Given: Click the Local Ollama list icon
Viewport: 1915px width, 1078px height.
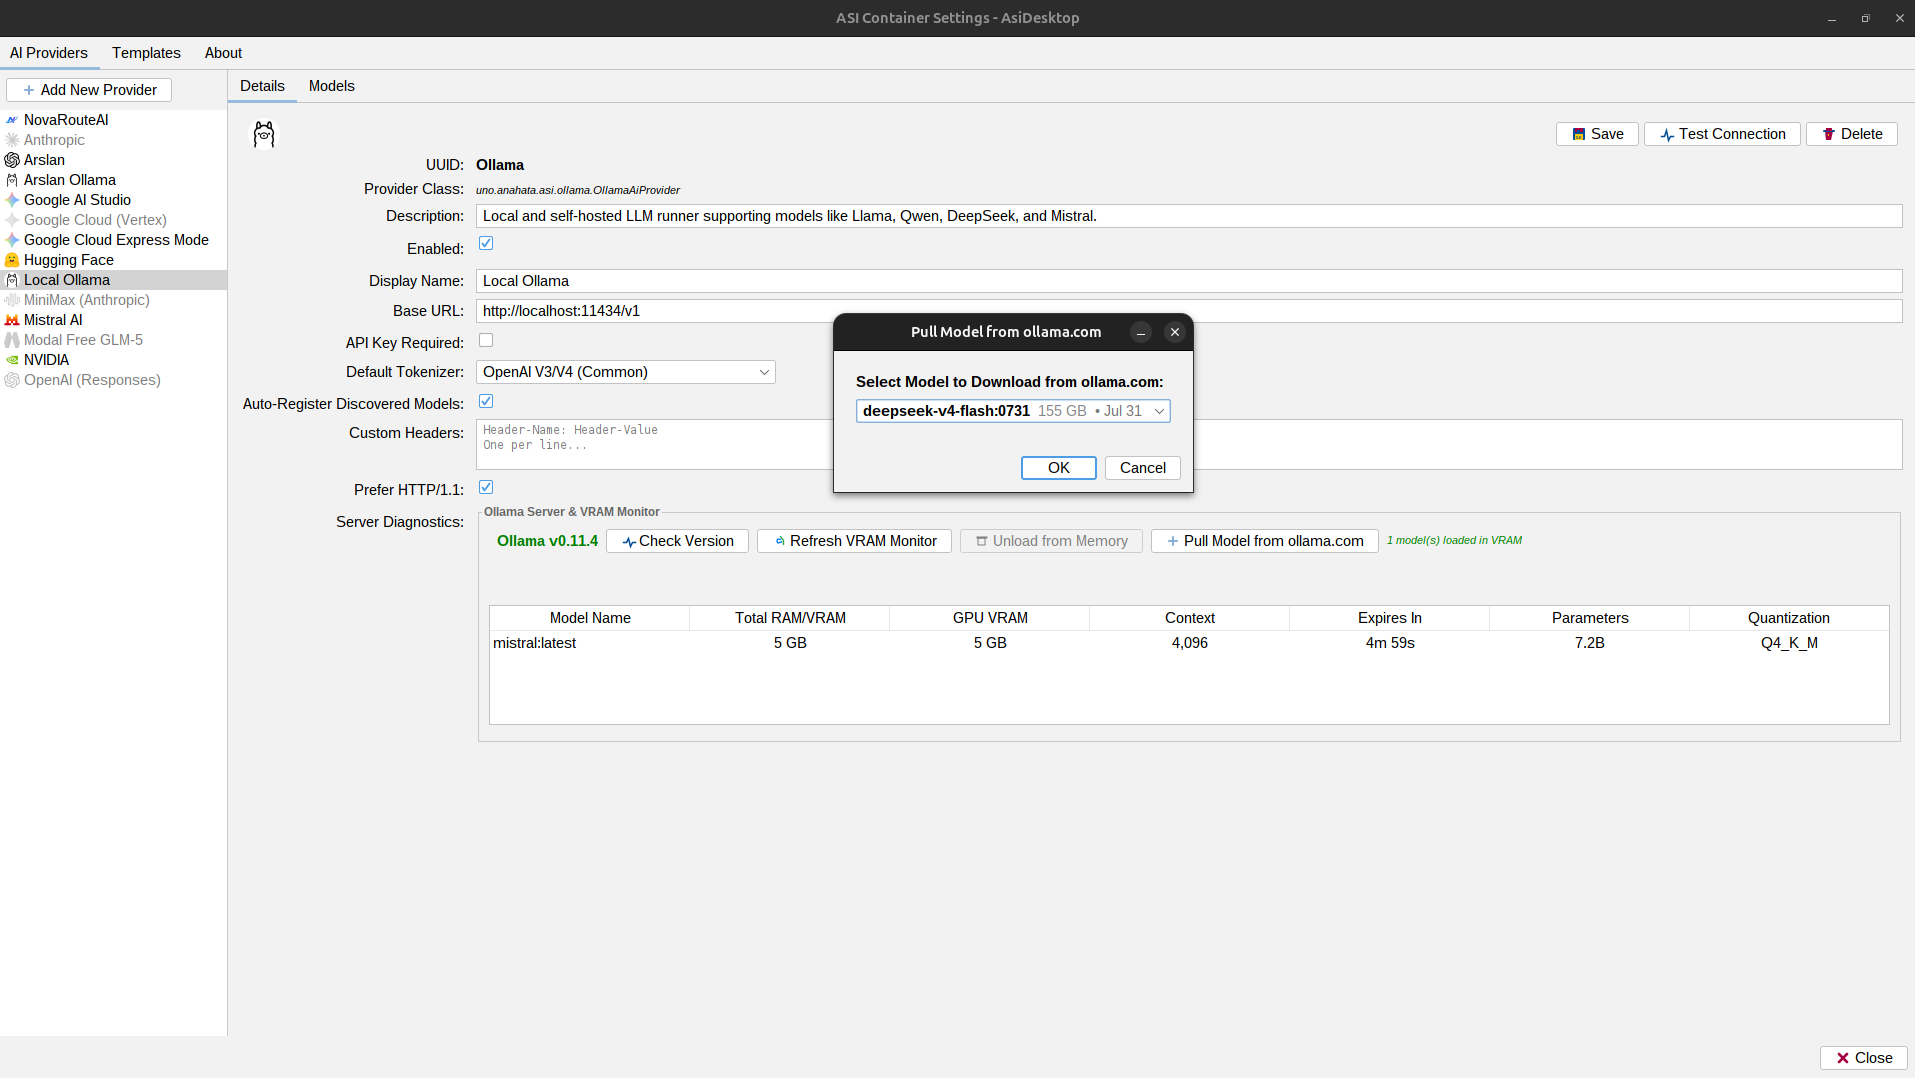Looking at the screenshot, I should [x=12, y=280].
